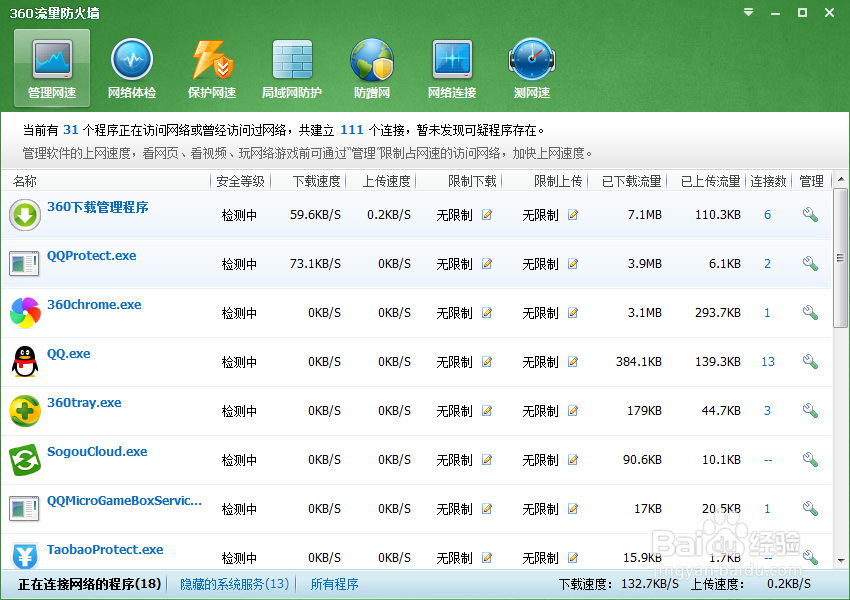Edit upload limit for 360tray.exe

click(x=572, y=411)
